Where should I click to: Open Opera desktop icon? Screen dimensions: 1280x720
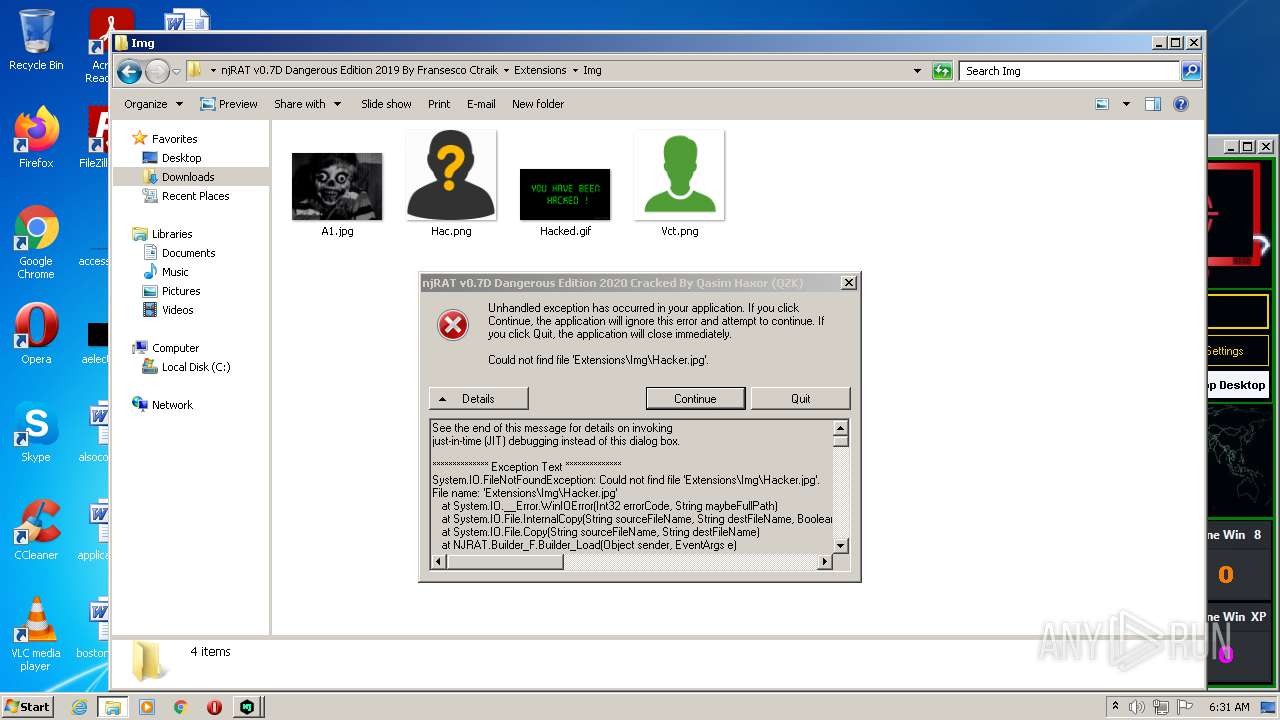tap(36, 334)
